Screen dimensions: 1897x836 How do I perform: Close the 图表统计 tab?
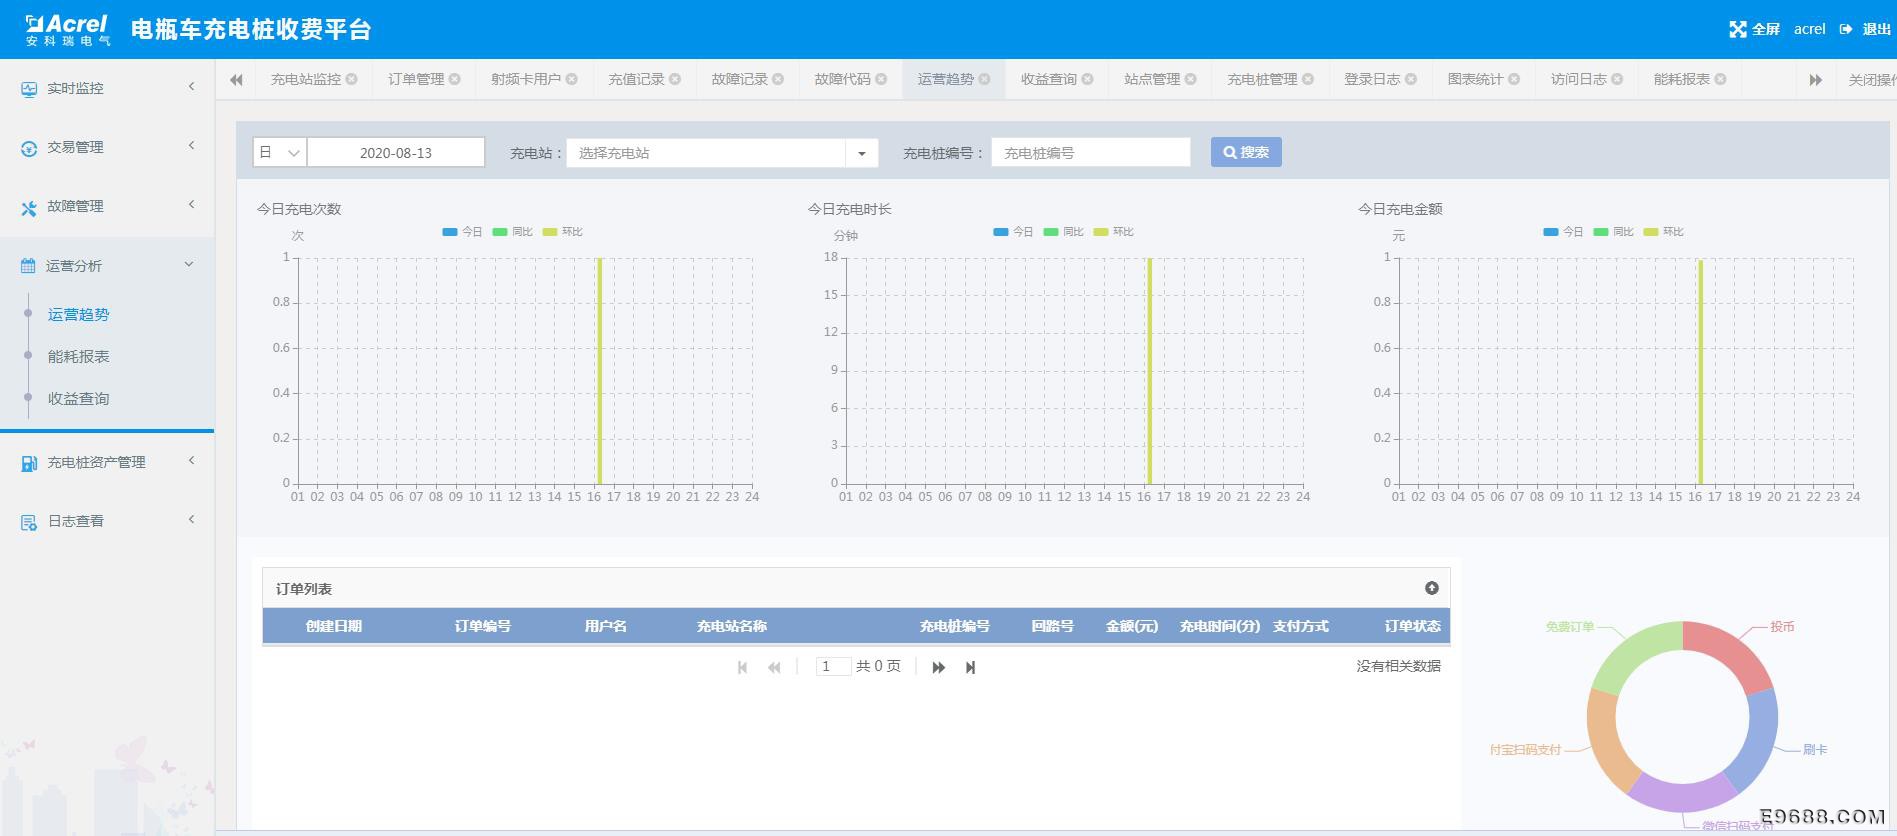click(x=1514, y=79)
